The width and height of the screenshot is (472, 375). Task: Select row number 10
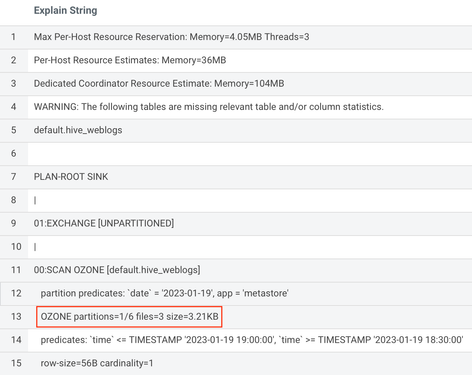point(236,247)
